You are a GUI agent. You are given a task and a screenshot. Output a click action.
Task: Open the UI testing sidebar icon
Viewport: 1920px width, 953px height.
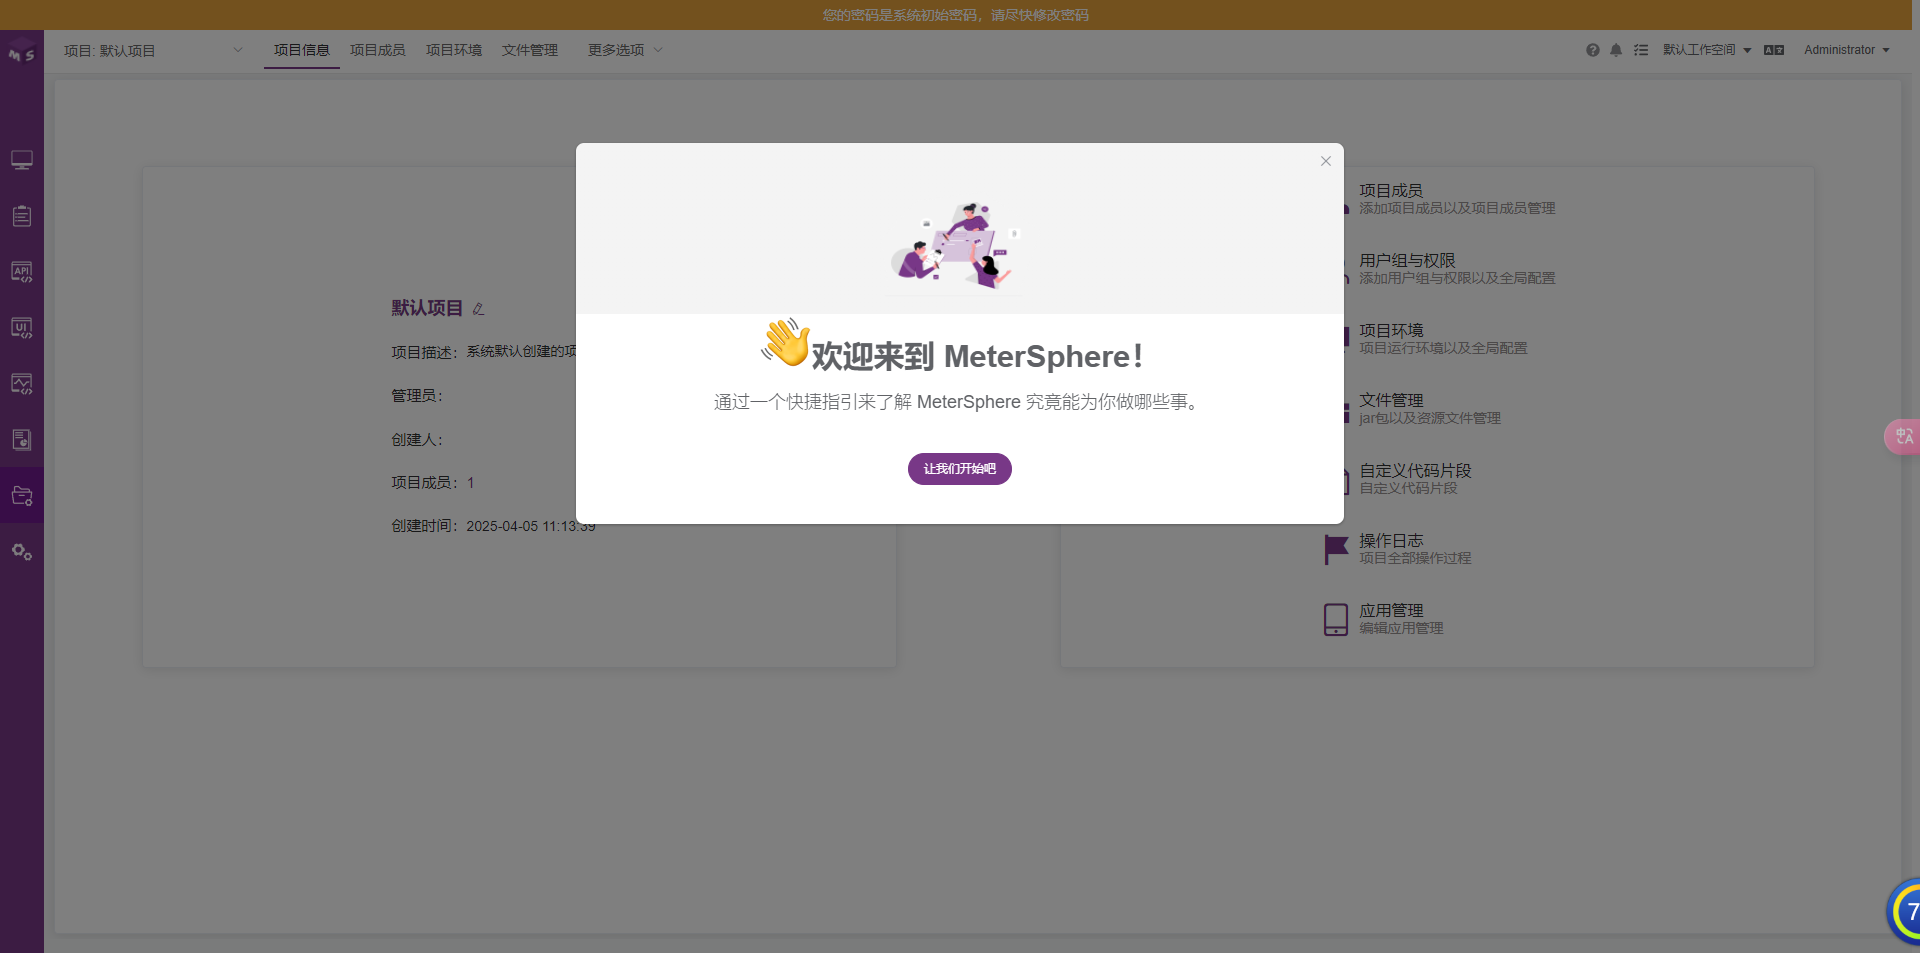22,328
